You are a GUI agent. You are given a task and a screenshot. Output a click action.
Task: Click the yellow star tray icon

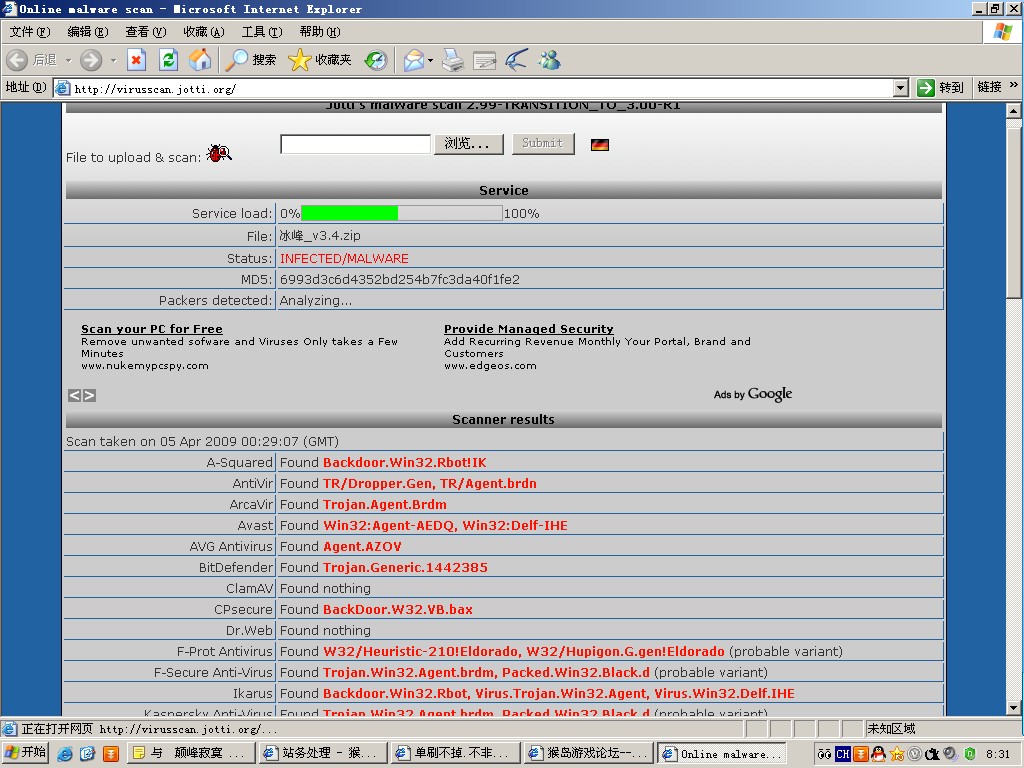(897, 754)
